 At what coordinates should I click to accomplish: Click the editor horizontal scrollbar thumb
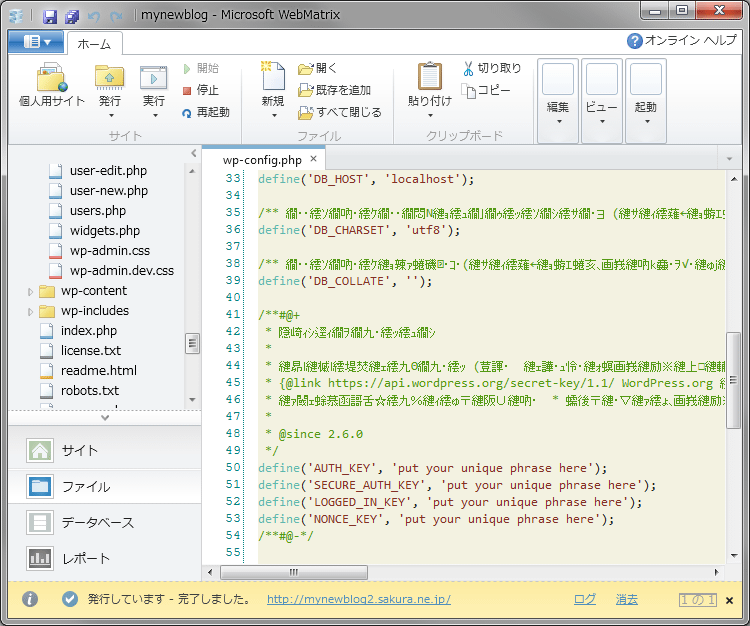tap(294, 572)
